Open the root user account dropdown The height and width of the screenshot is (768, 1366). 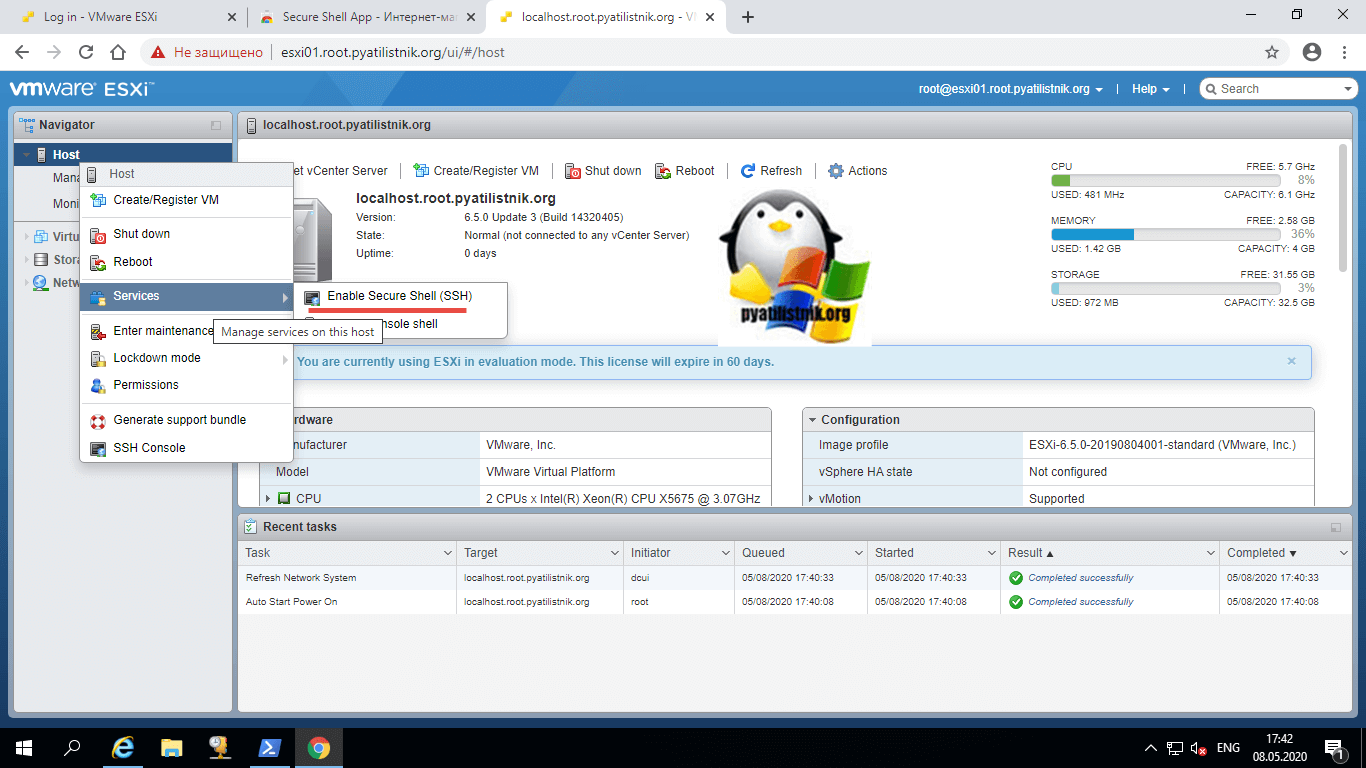point(1010,89)
